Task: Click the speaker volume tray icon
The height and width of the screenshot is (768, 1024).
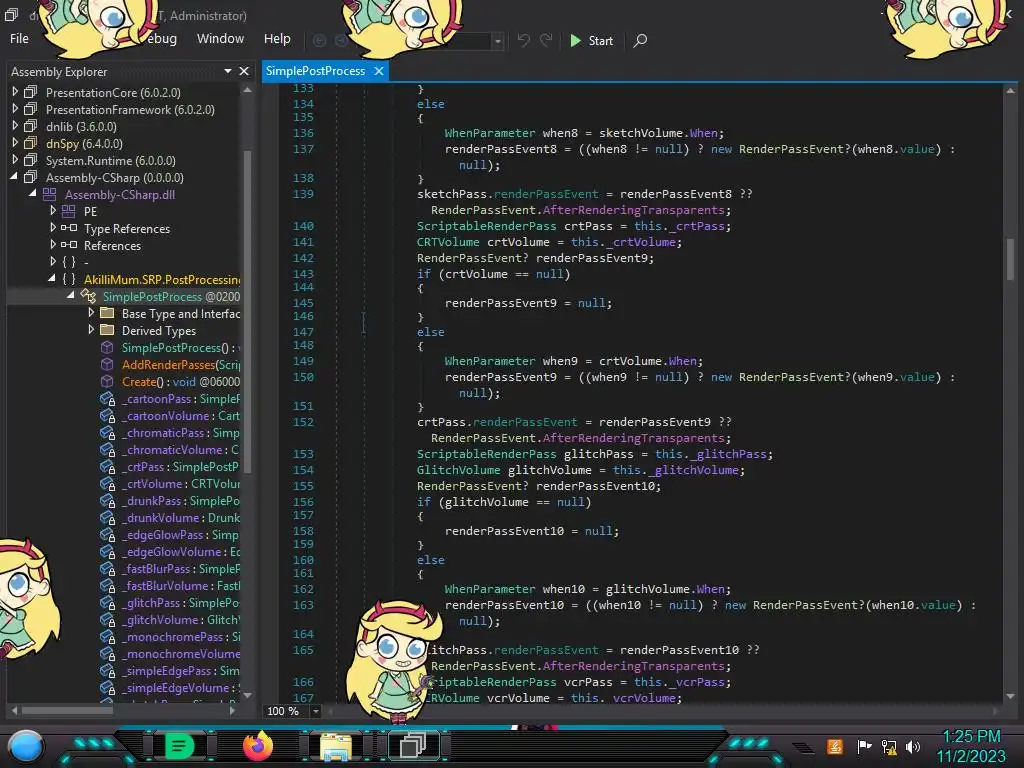Action: point(913,746)
